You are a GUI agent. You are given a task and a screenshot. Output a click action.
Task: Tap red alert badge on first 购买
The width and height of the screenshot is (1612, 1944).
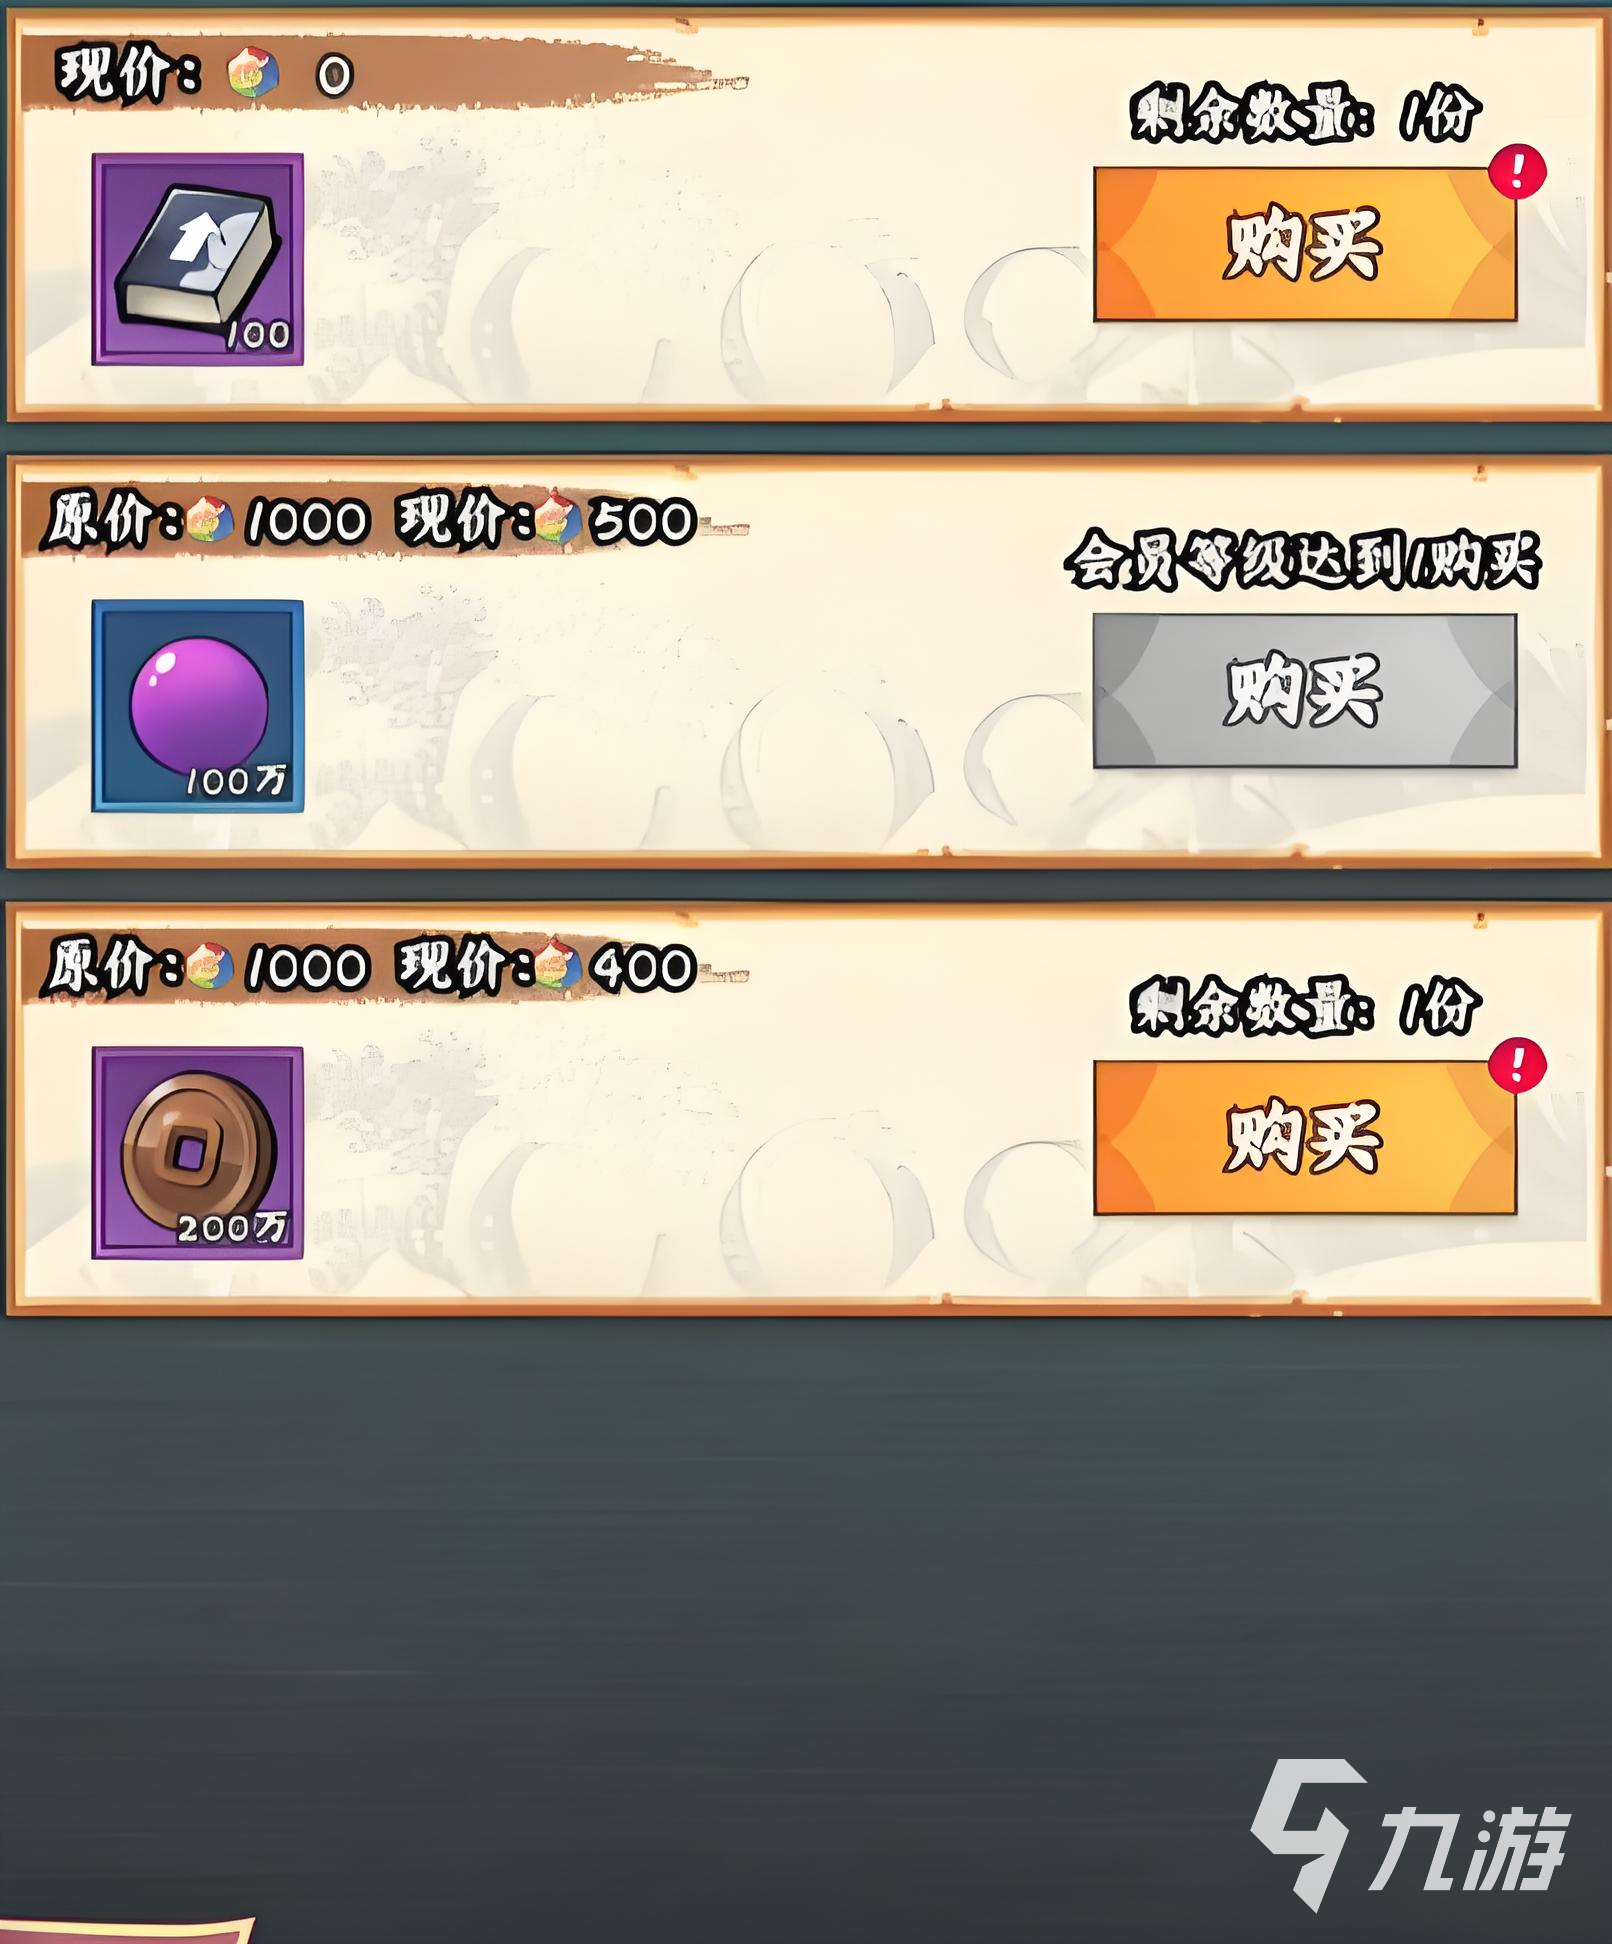(x=1517, y=172)
